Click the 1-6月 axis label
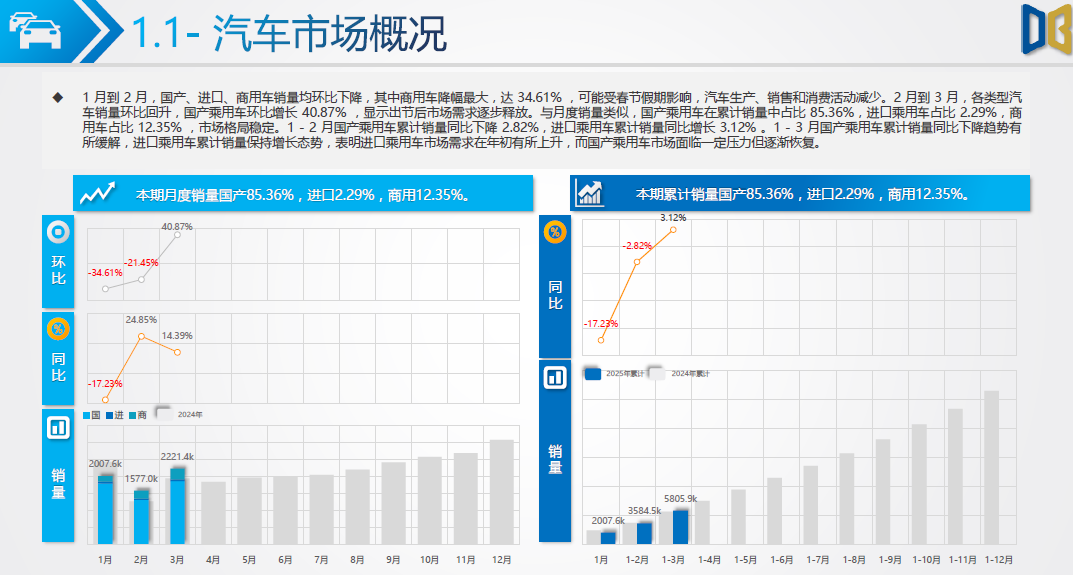 tap(781, 560)
